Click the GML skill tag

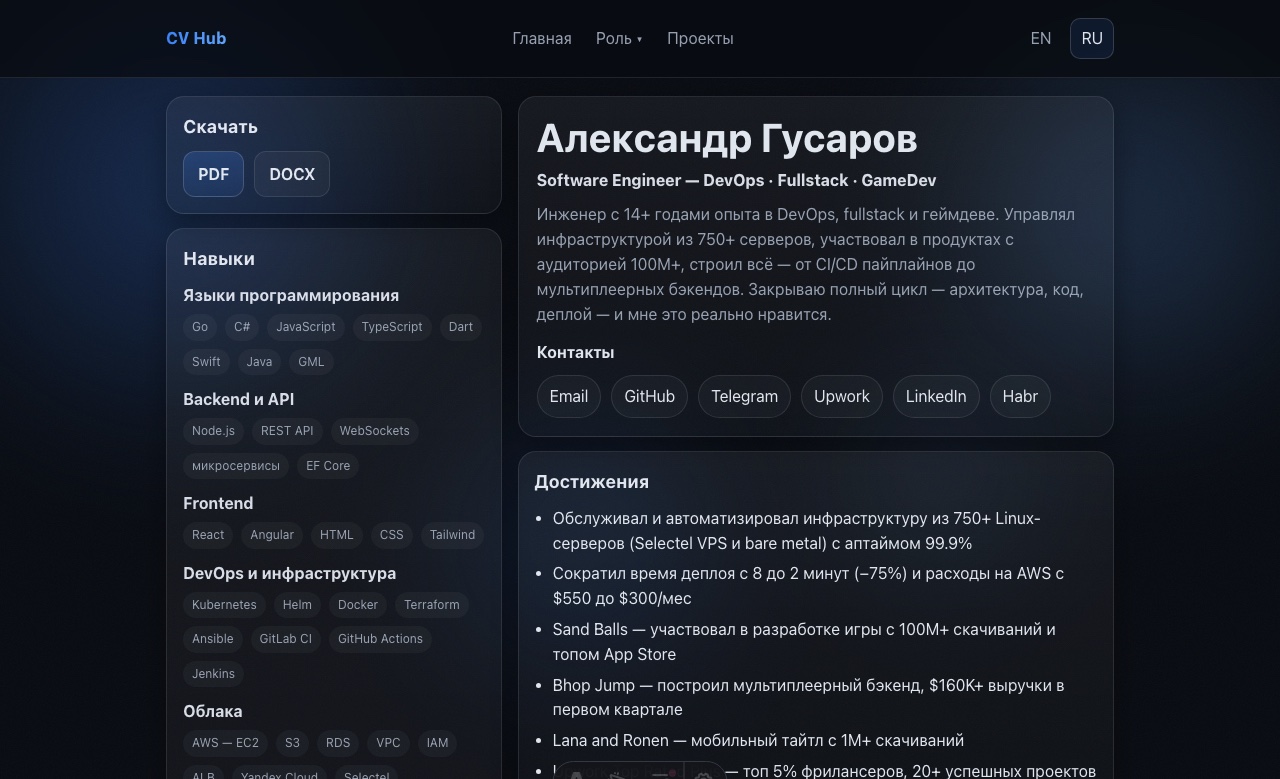click(x=311, y=362)
